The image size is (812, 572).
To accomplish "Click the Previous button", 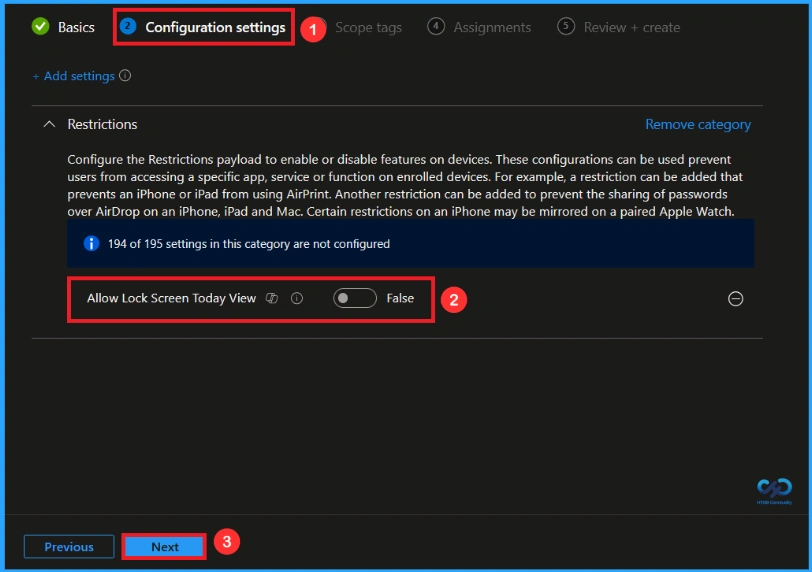I will click(x=69, y=547).
